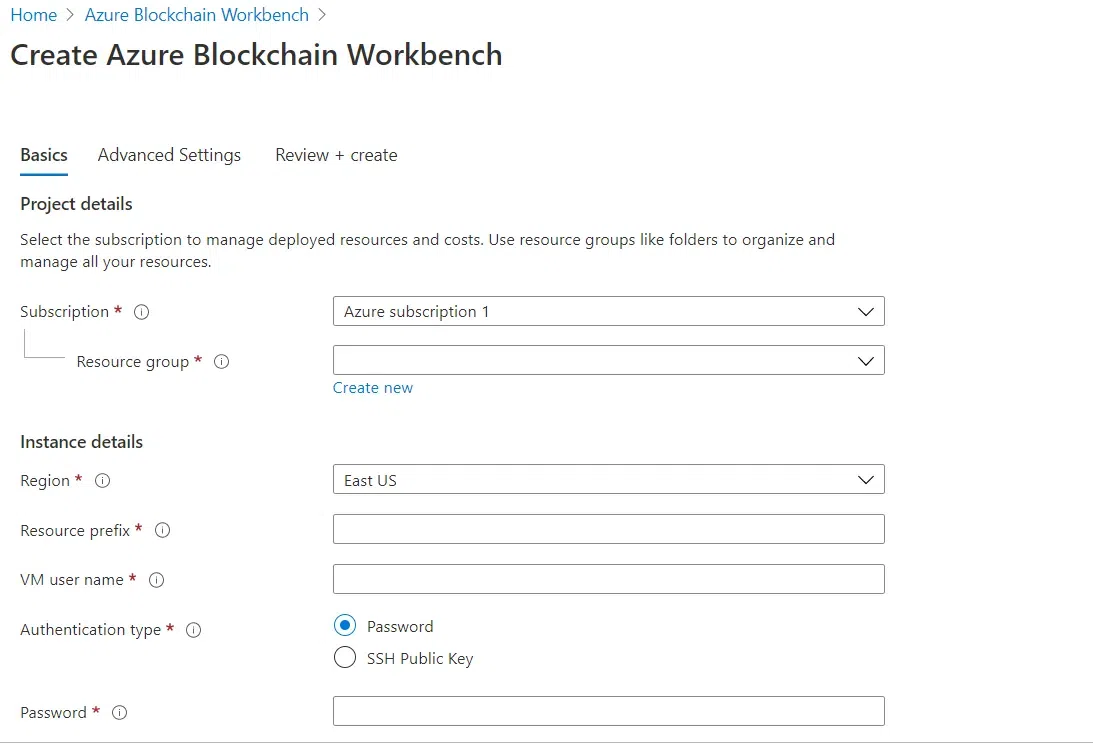Image resolution: width=1093 pixels, height=744 pixels.
Task: Switch to the Review + create tab
Action: coord(336,155)
